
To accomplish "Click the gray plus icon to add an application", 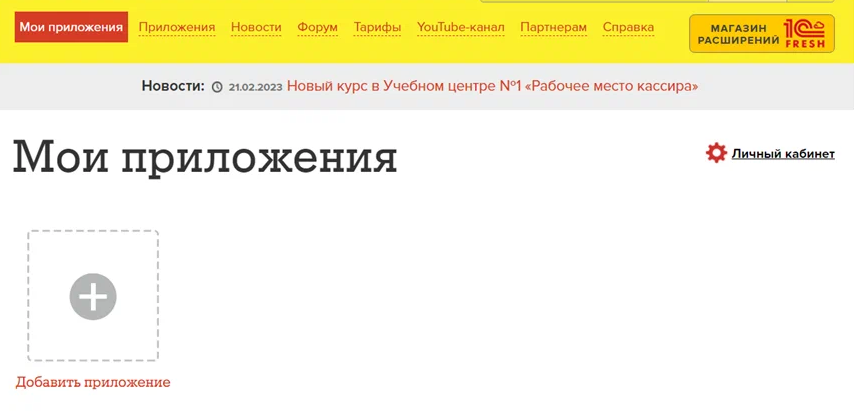I will click(93, 297).
